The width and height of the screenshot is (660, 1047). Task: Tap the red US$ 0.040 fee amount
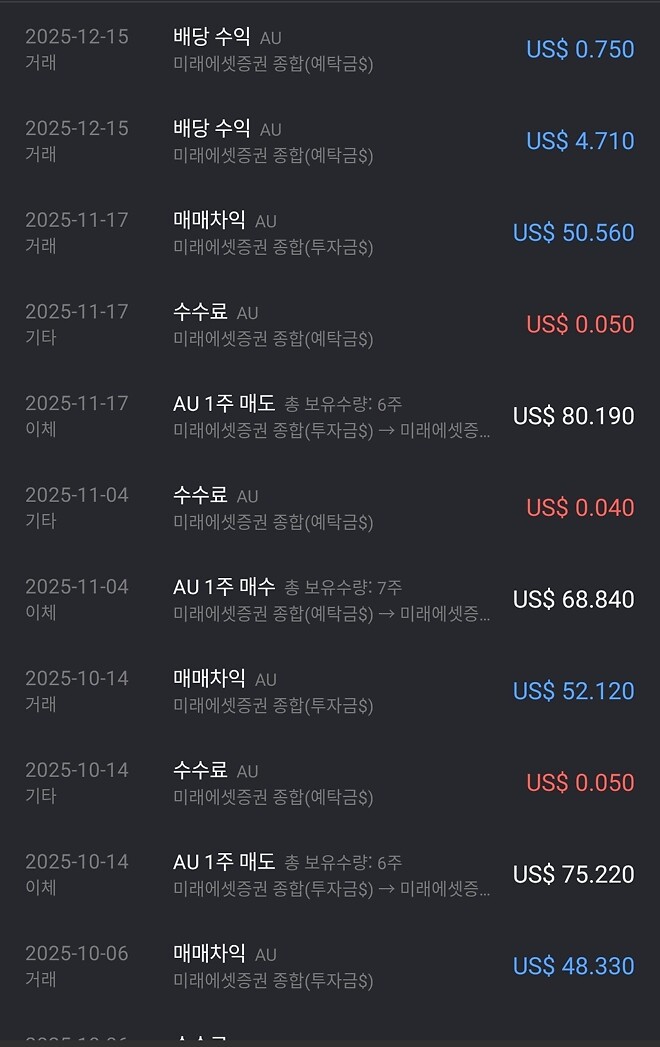[x=581, y=507]
